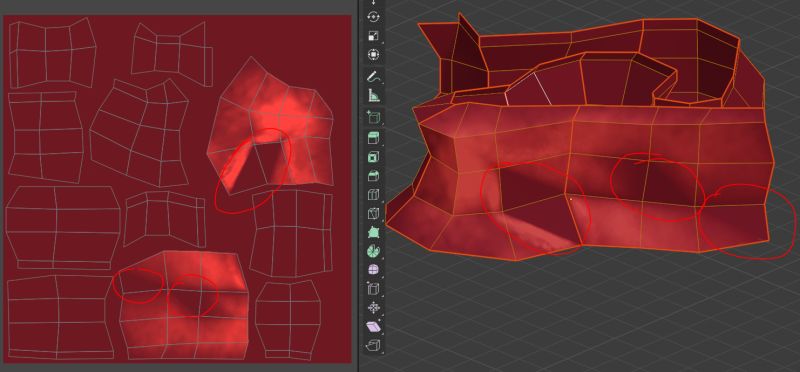The width and height of the screenshot is (800, 372).
Task: Select the Add Cube tool
Action: click(x=373, y=117)
